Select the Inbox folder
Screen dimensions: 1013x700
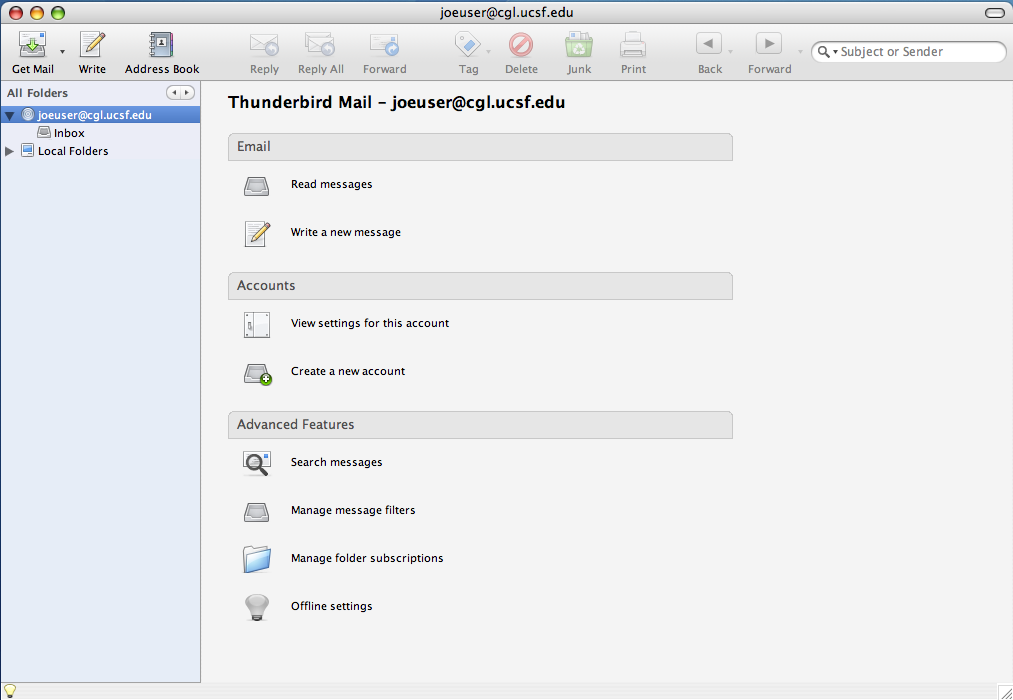(x=69, y=133)
